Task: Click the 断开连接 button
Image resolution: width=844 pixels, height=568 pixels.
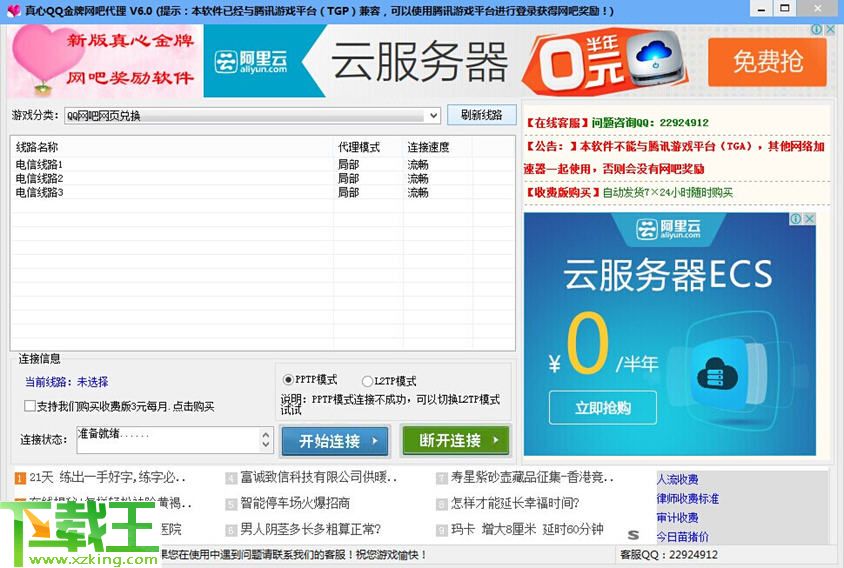Action: tap(455, 440)
